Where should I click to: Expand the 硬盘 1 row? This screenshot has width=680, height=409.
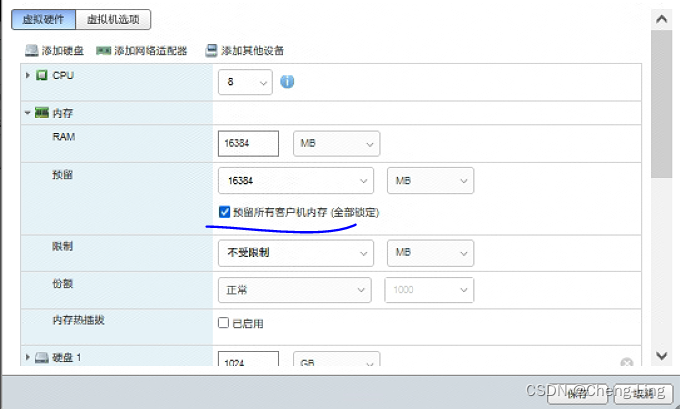click(27, 357)
